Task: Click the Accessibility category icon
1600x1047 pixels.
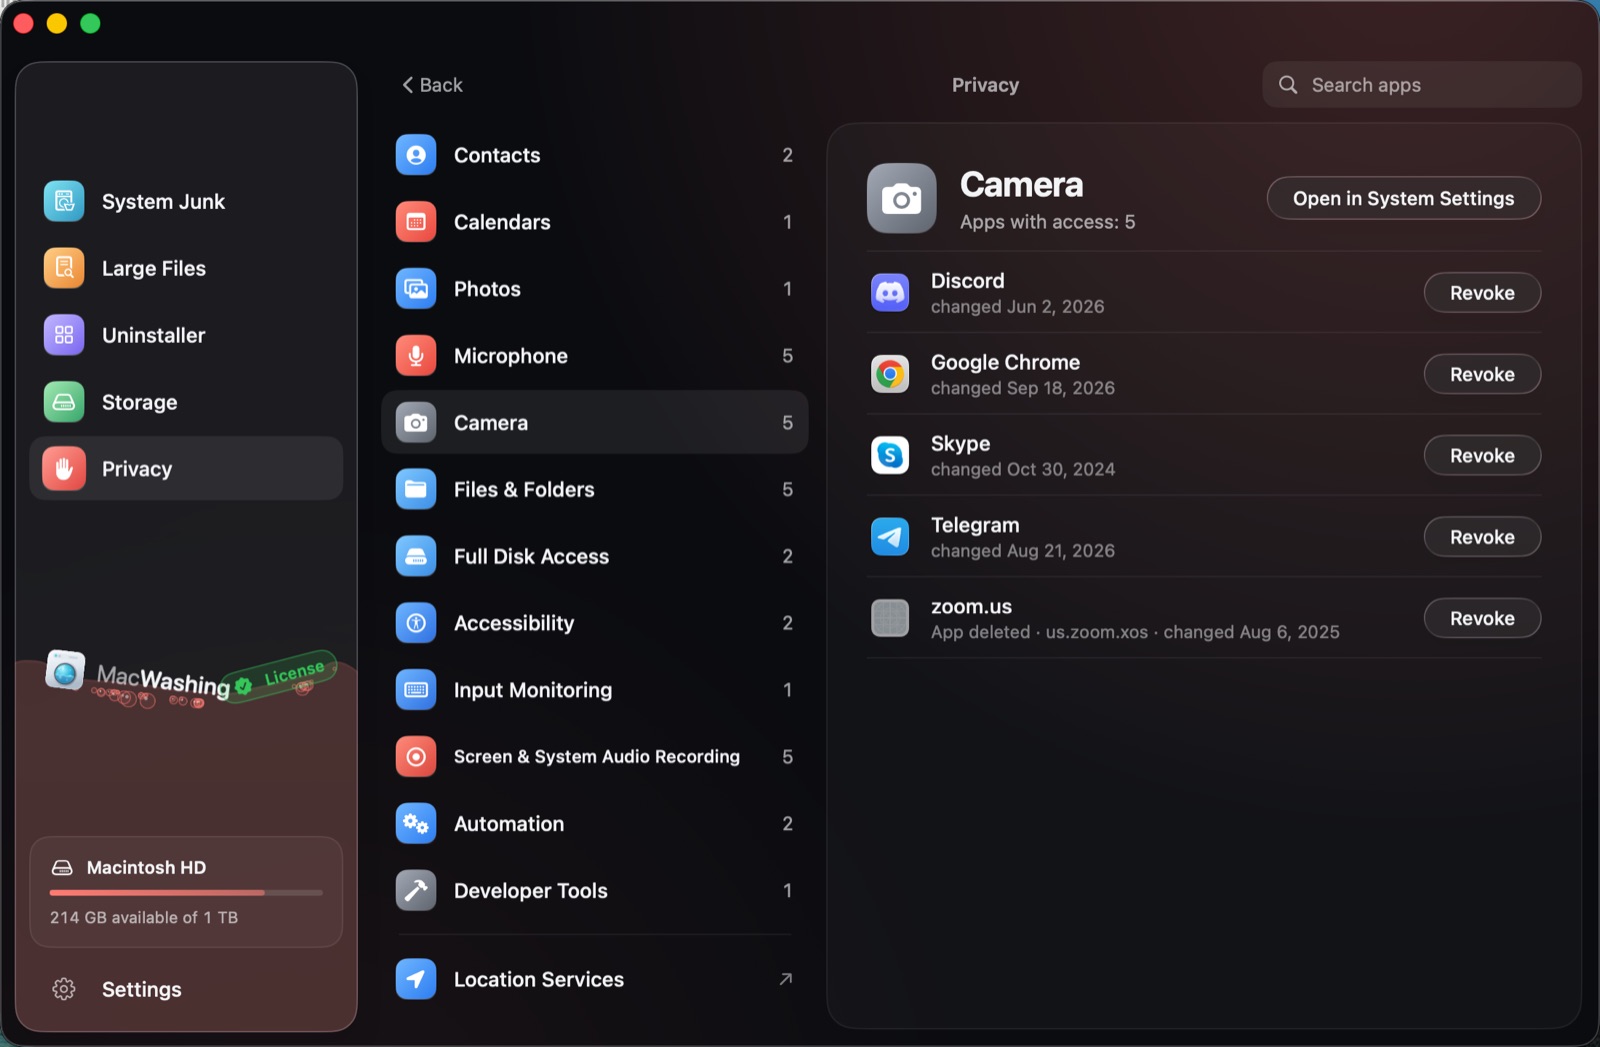Action: (416, 623)
